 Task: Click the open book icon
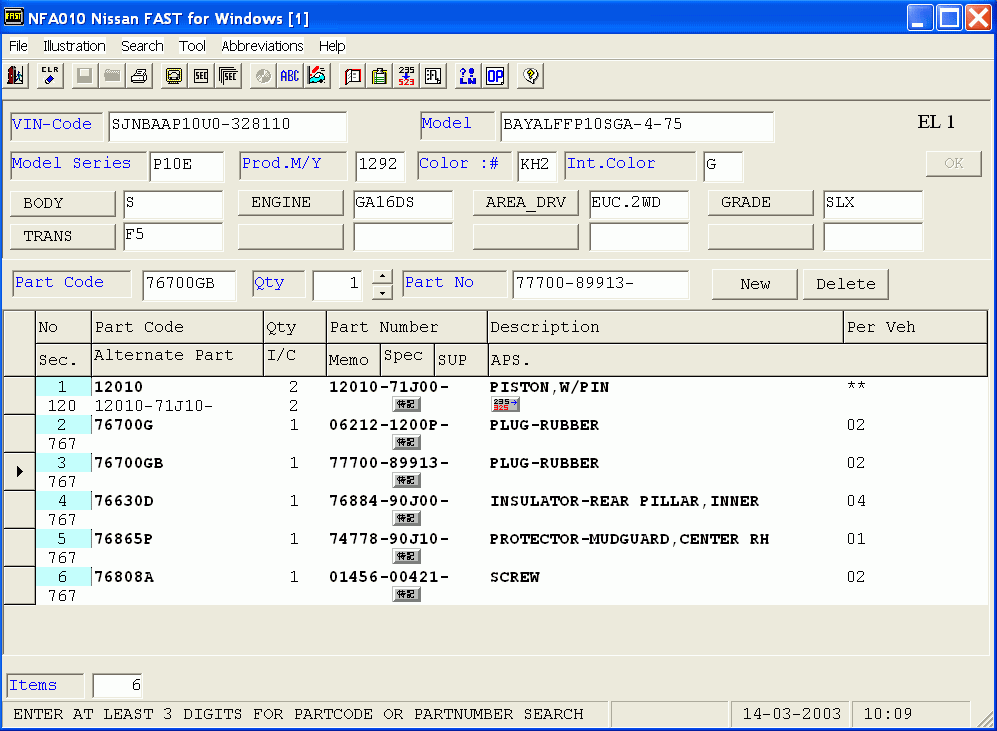pyautogui.click(x=352, y=76)
